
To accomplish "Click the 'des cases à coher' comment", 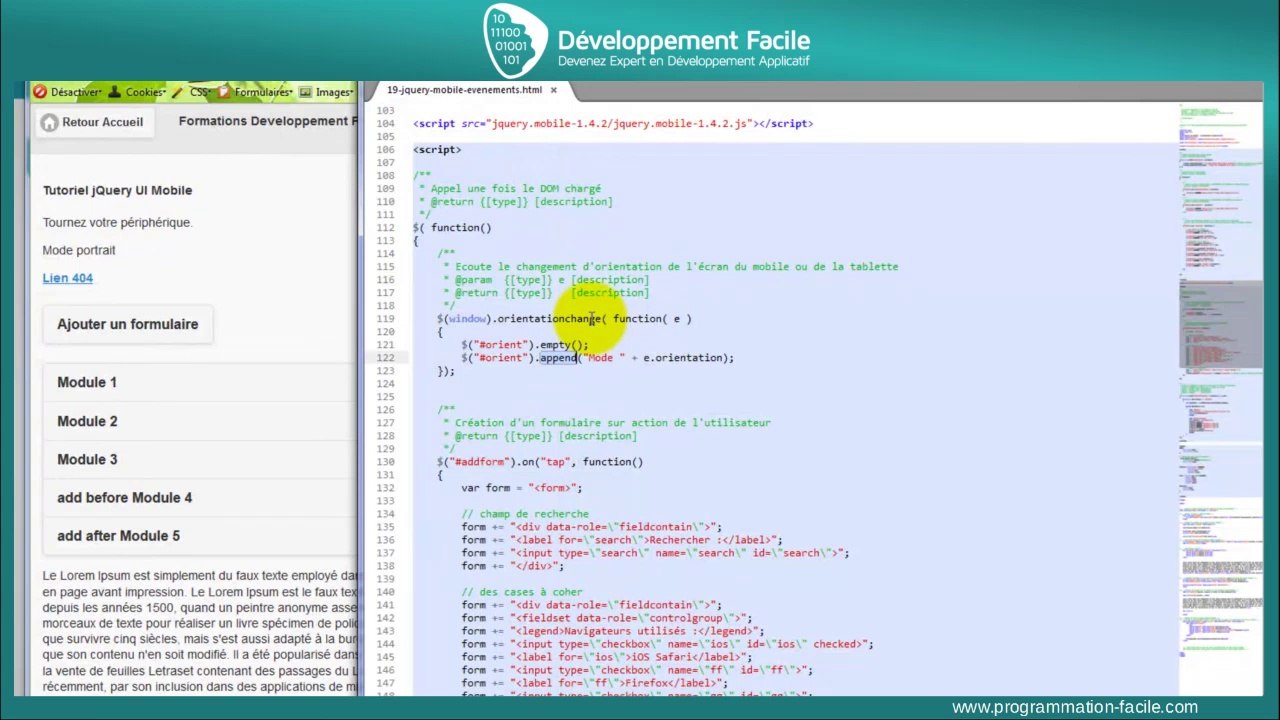I will 522,591.
